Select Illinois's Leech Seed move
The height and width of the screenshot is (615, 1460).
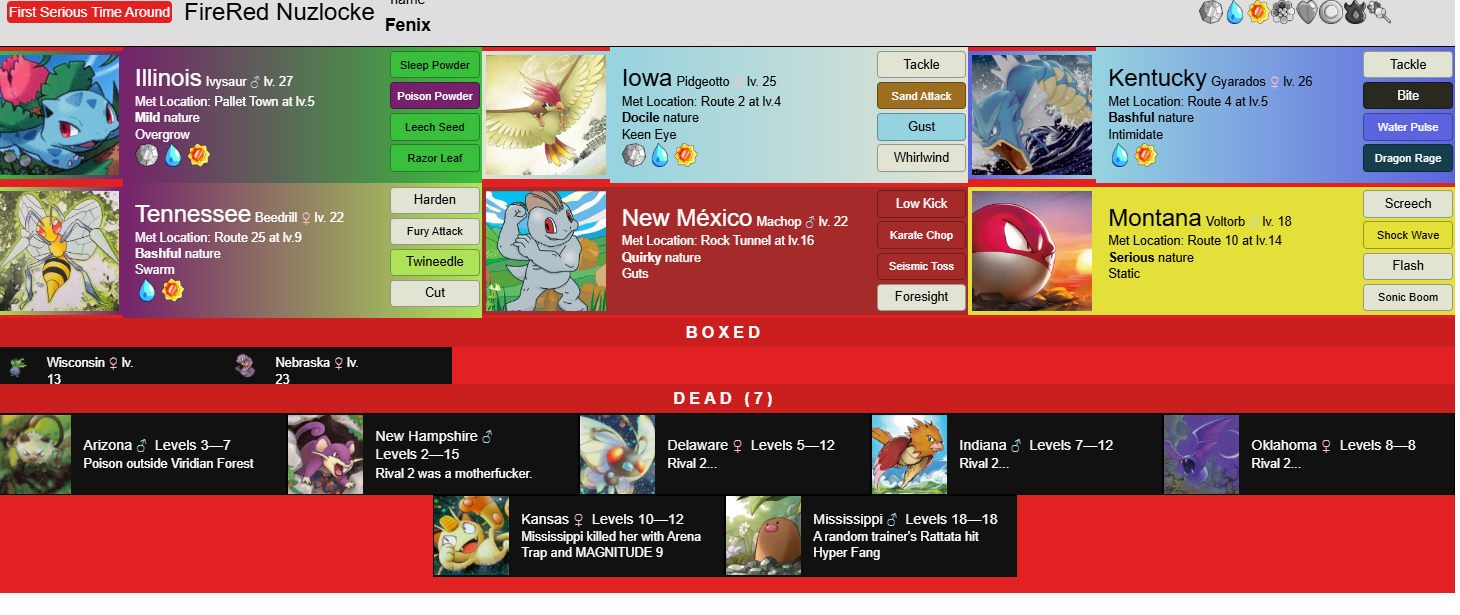click(435, 127)
